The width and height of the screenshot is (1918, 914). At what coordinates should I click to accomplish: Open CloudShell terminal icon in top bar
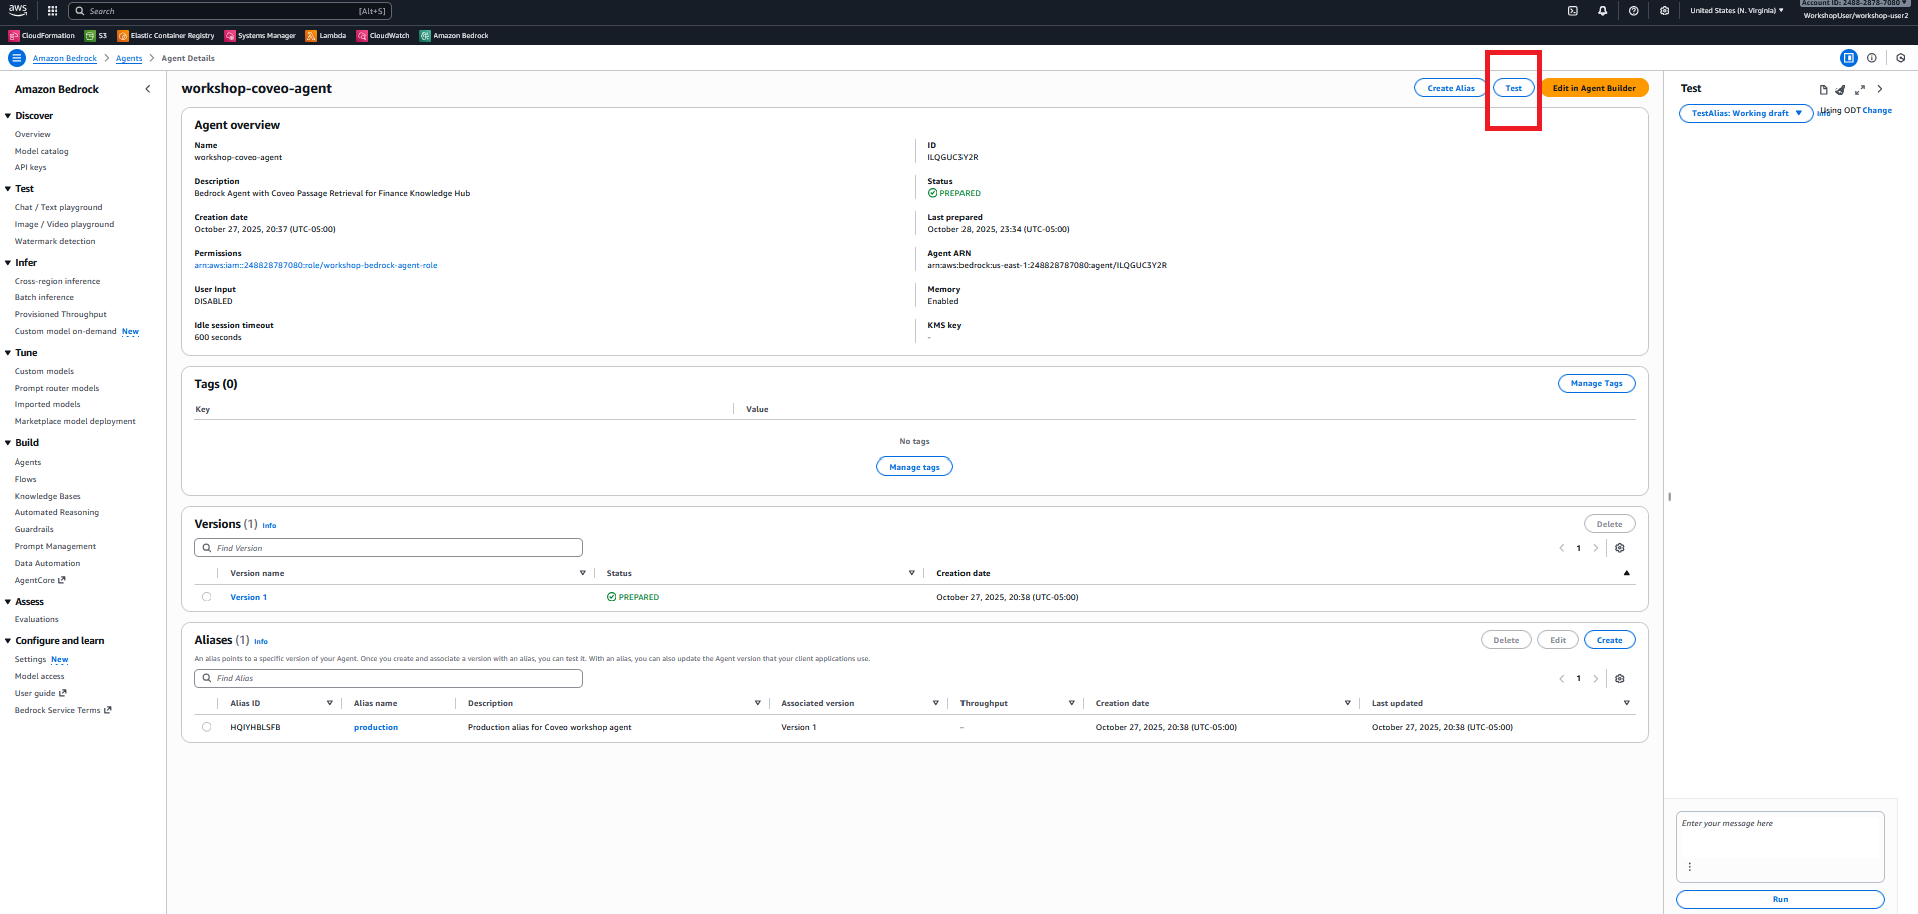point(1572,11)
